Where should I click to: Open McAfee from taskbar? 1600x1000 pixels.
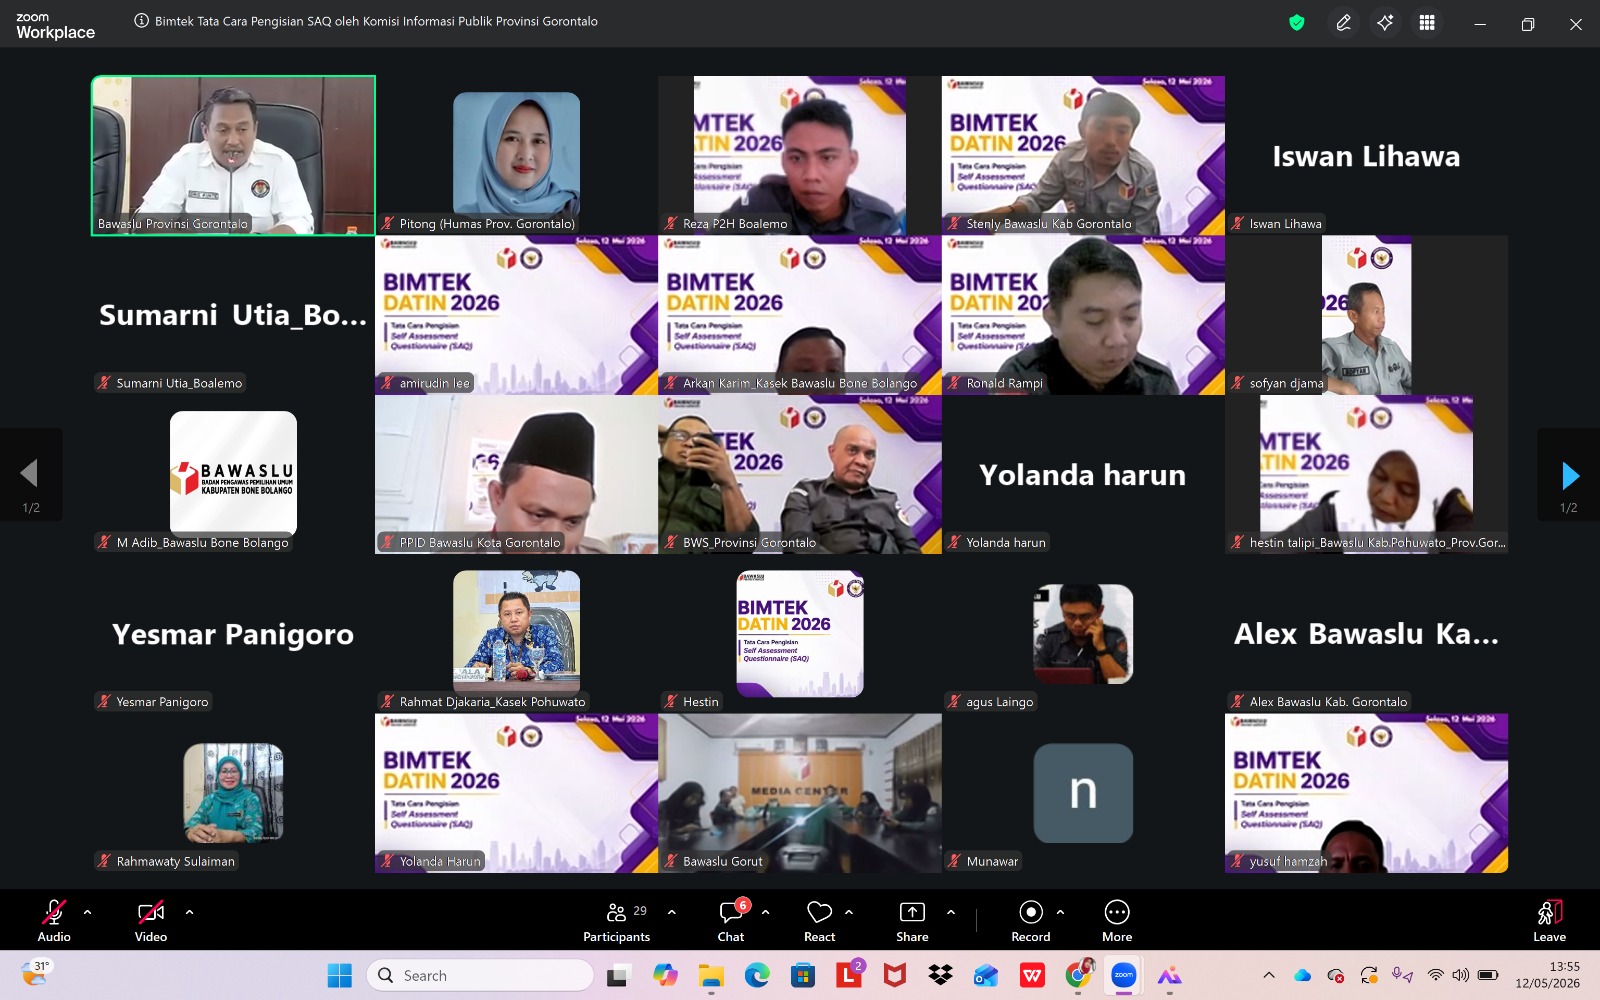pos(895,976)
